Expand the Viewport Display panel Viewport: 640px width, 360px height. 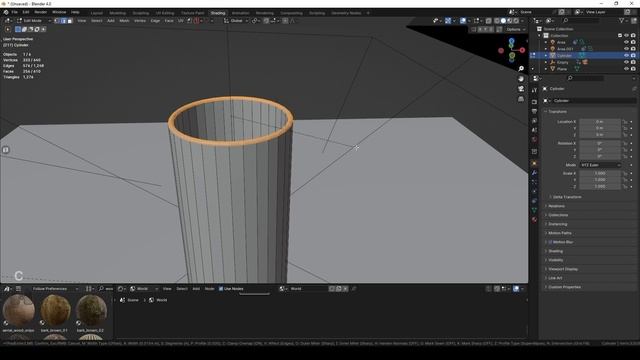pyautogui.click(x=563, y=269)
